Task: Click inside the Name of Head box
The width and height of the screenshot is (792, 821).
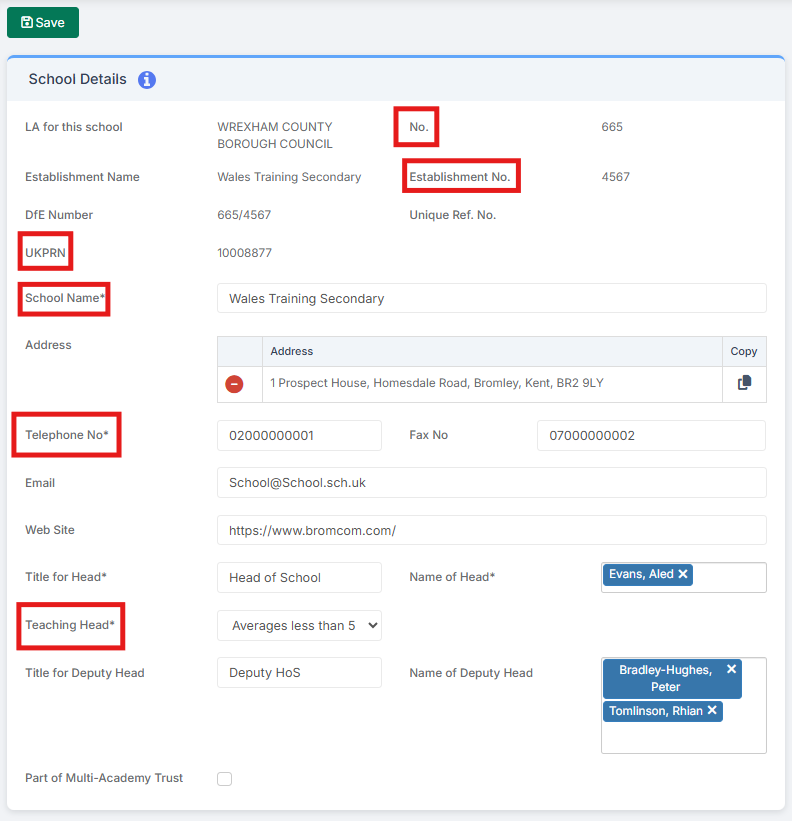Action: pyautogui.click(x=730, y=578)
